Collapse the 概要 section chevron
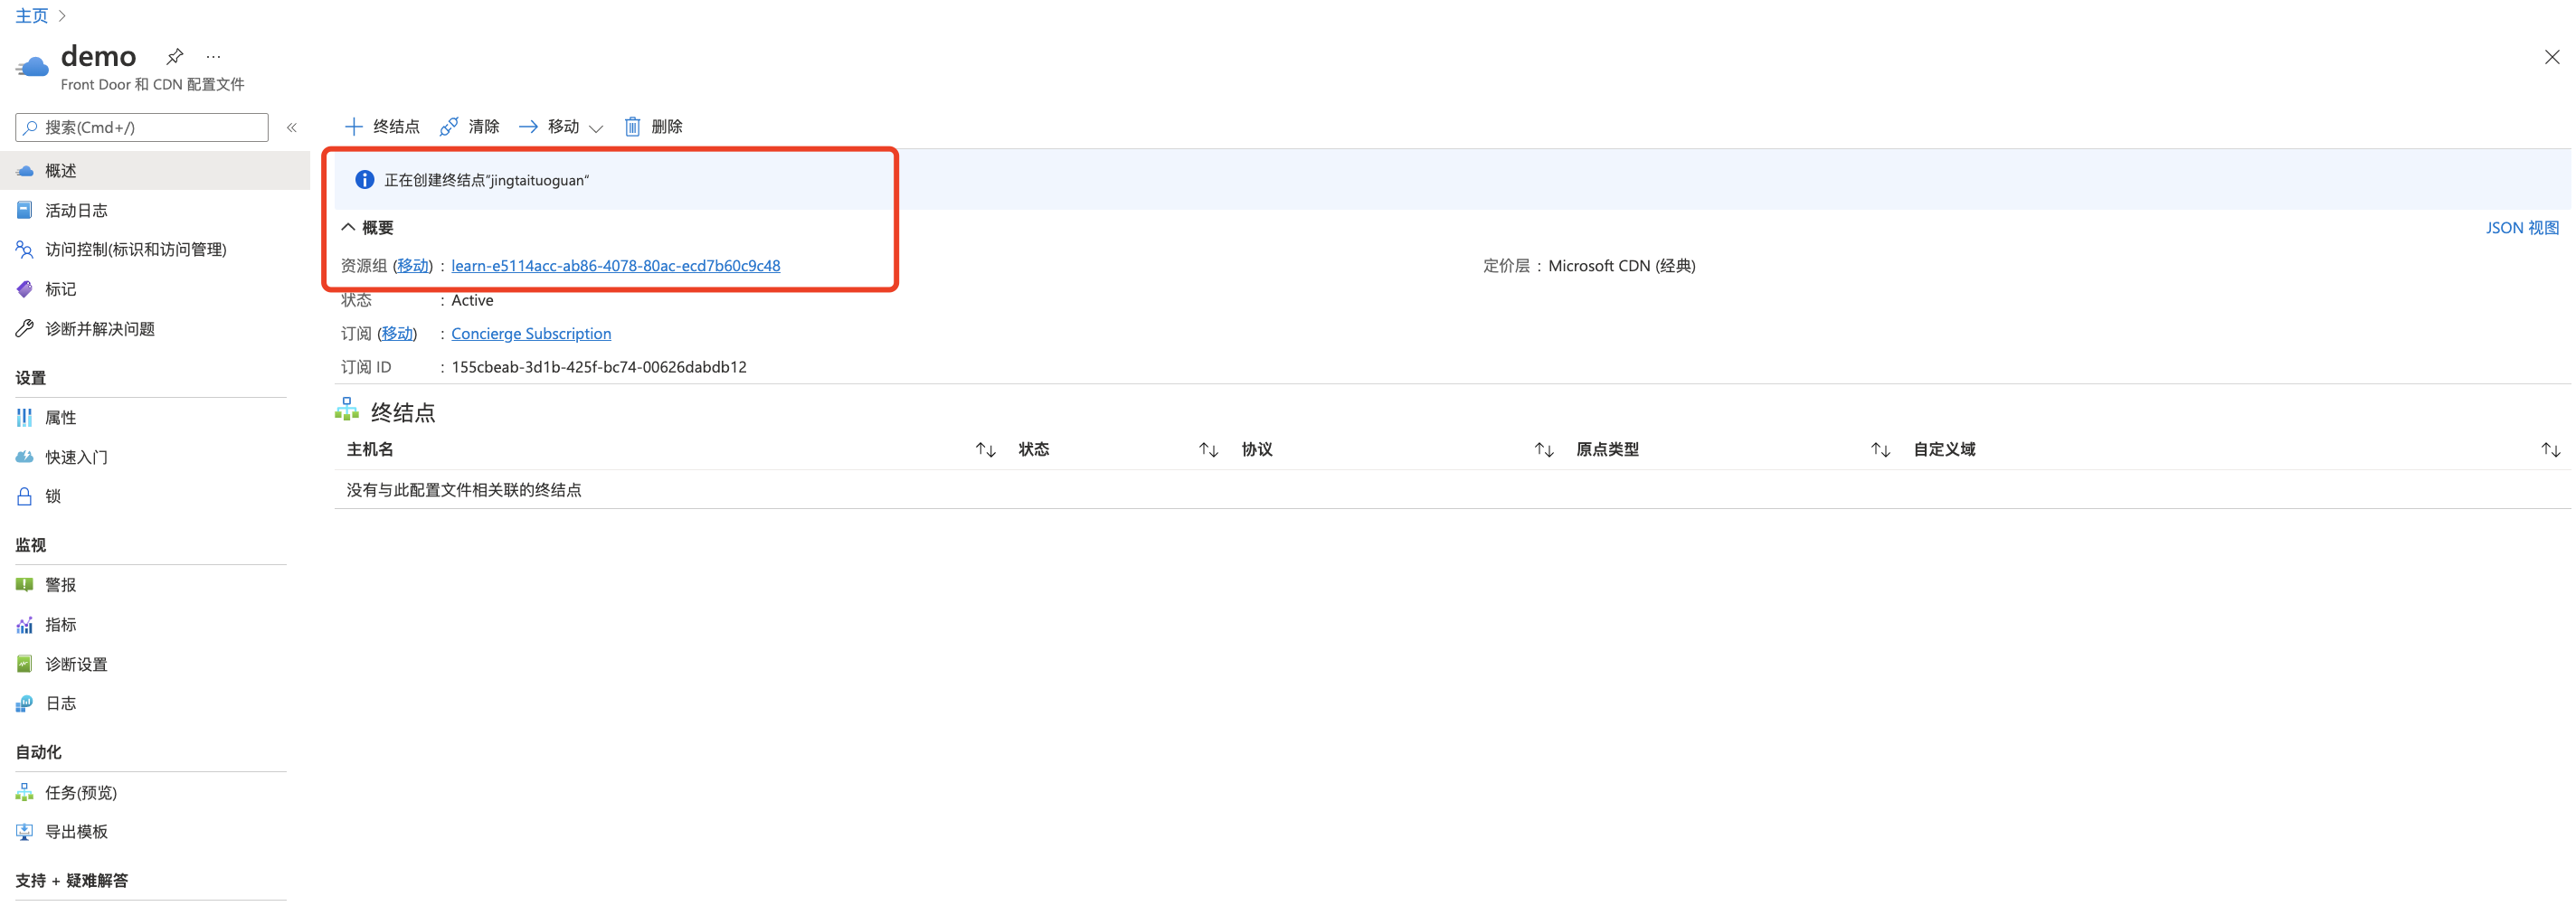2576x906 pixels. [x=348, y=227]
